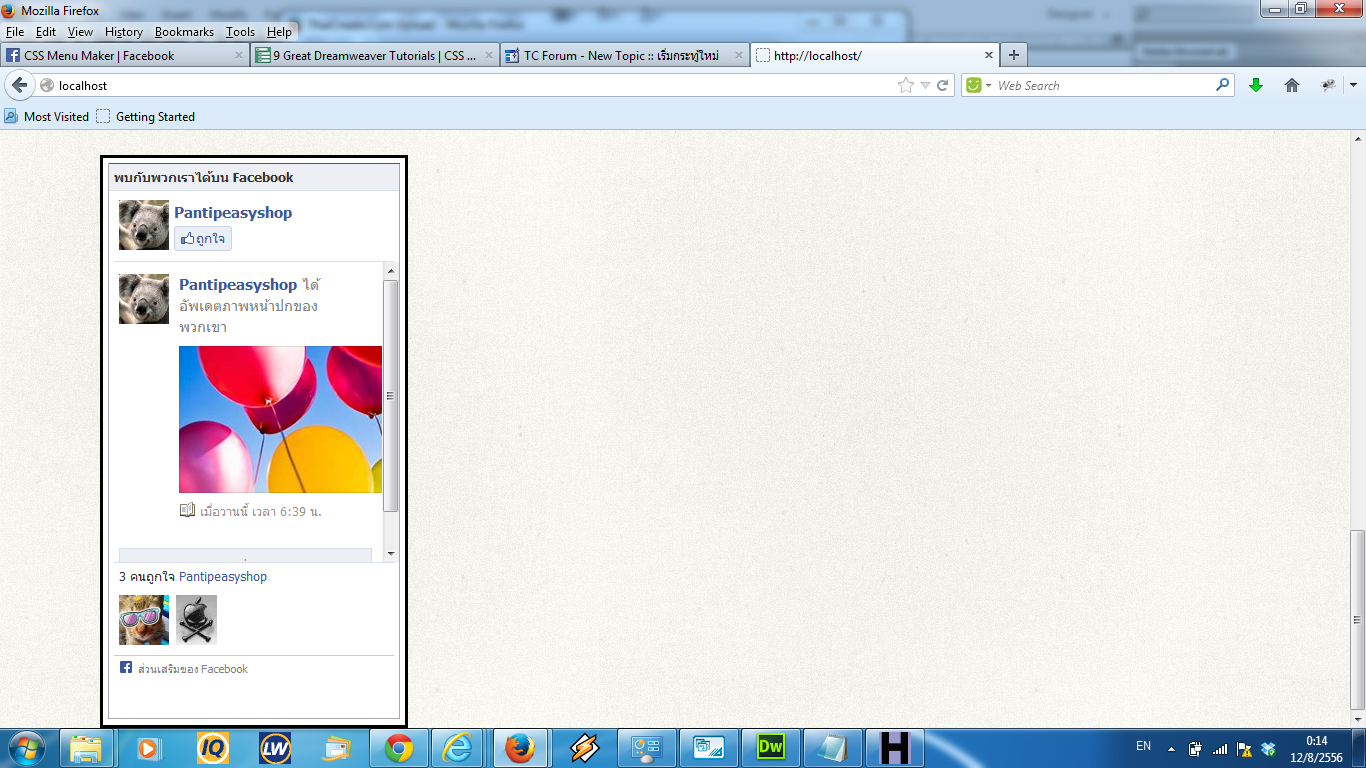This screenshot has width=1366, height=768.
Task: Close the http://localhost/ tab
Action: click(989, 56)
